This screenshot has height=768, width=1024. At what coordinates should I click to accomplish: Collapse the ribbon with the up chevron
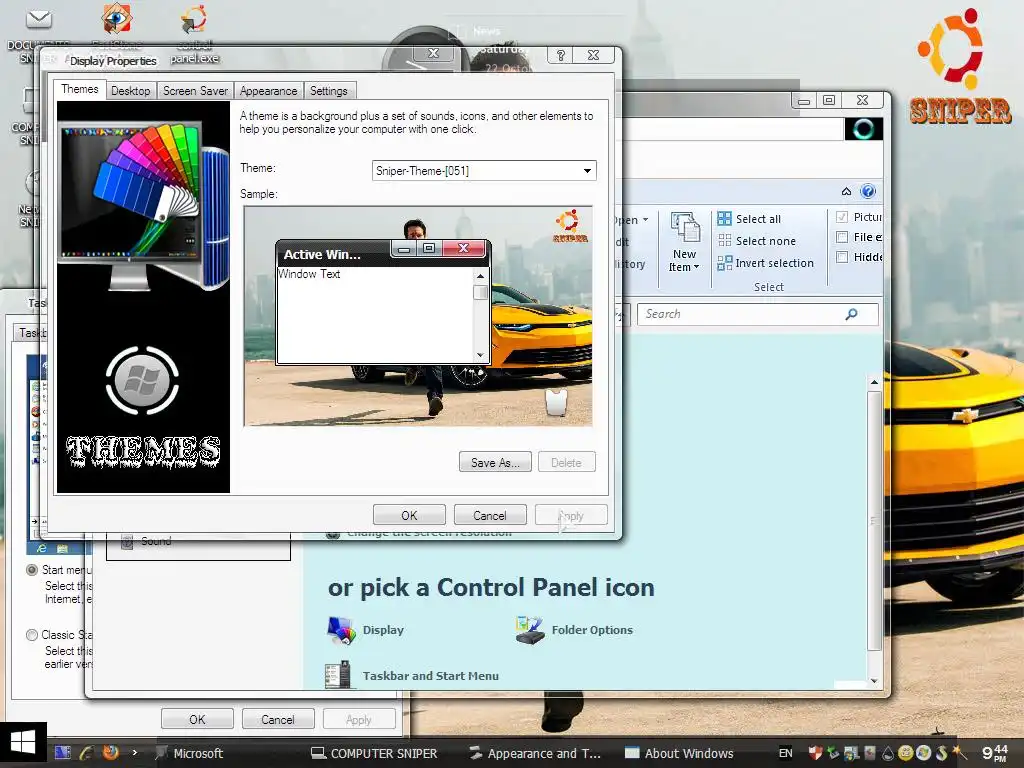[846, 191]
